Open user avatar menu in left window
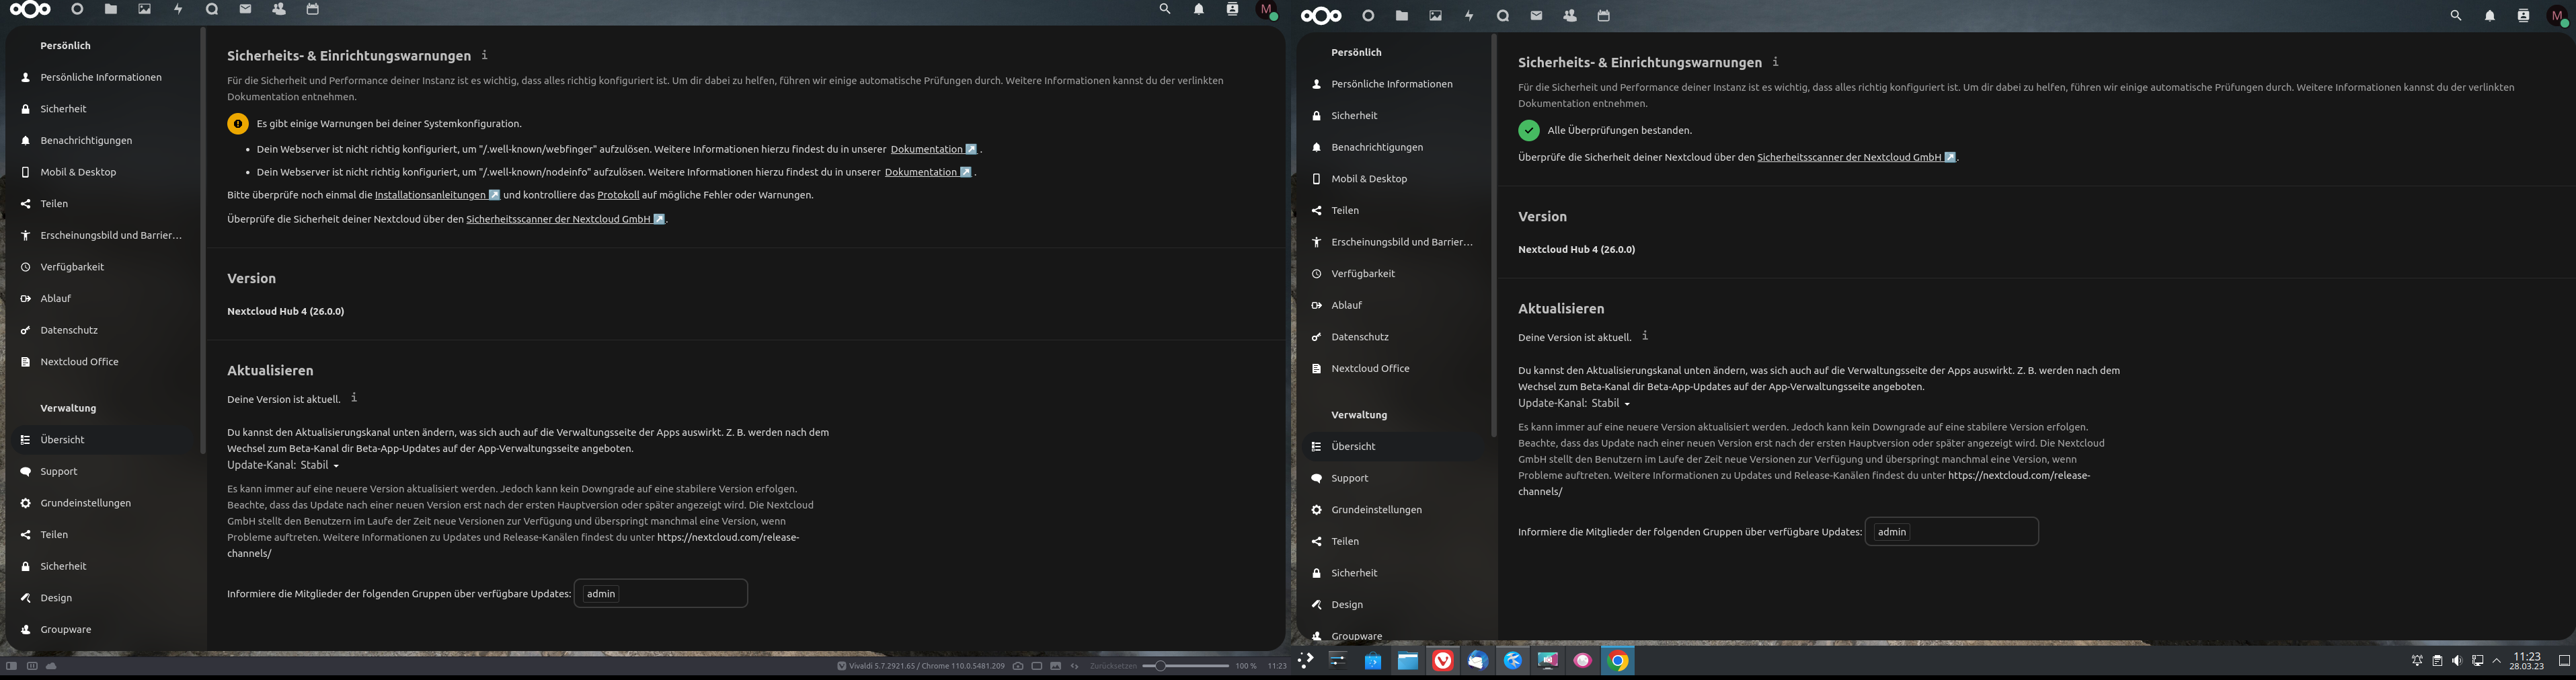This screenshot has width=2576, height=680. coord(1267,10)
